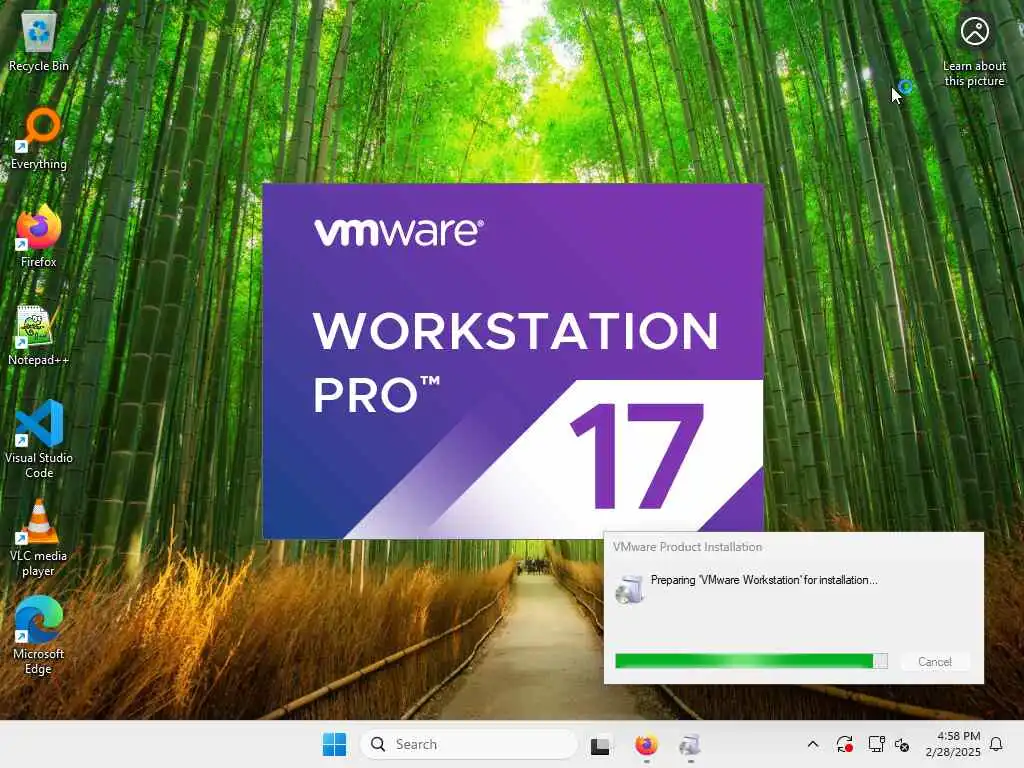Image resolution: width=1024 pixels, height=768 pixels.
Task: Select the Notepad++ desktop shortcut
Action: tap(39, 335)
